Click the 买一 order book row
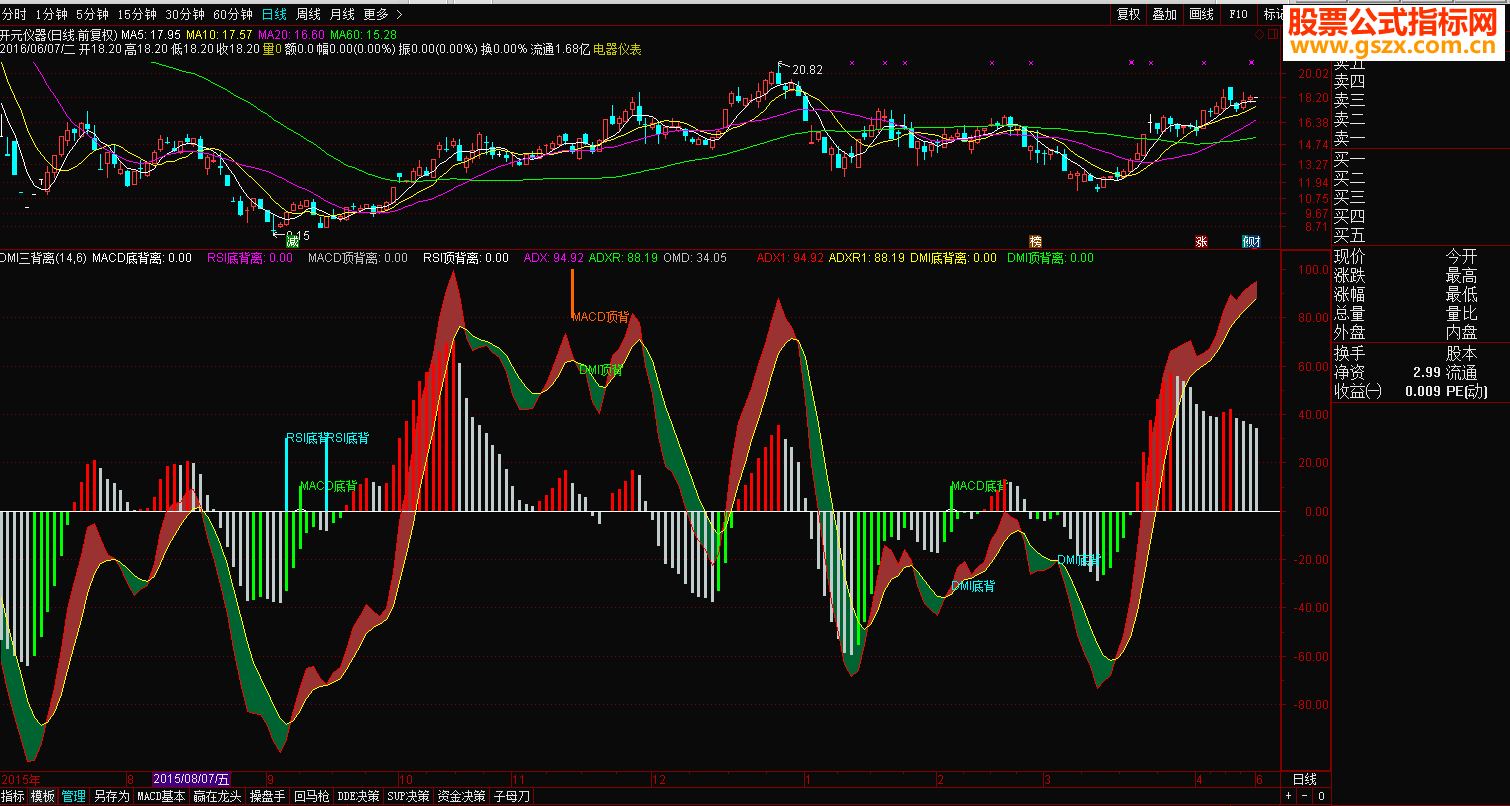Viewport: 1510px width, 806px height. [1349, 159]
